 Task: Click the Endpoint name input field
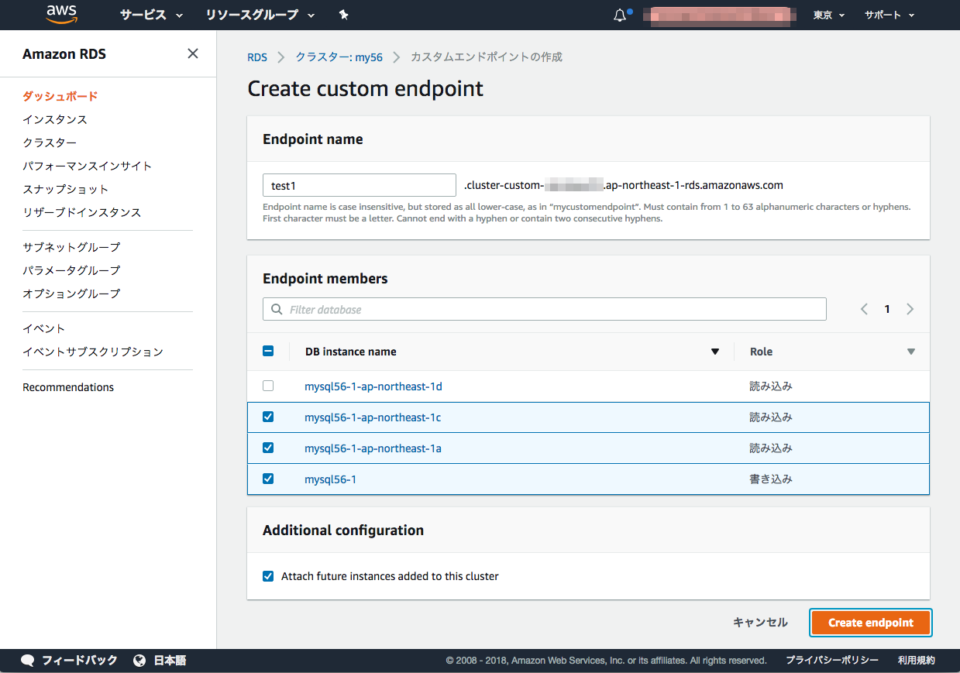[359, 186]
